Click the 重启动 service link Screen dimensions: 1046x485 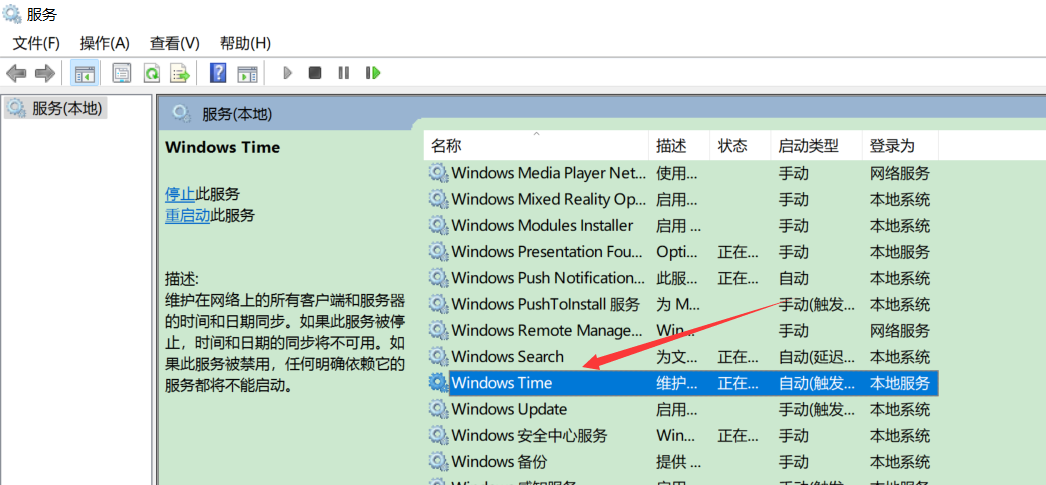[x=188, y=215]
